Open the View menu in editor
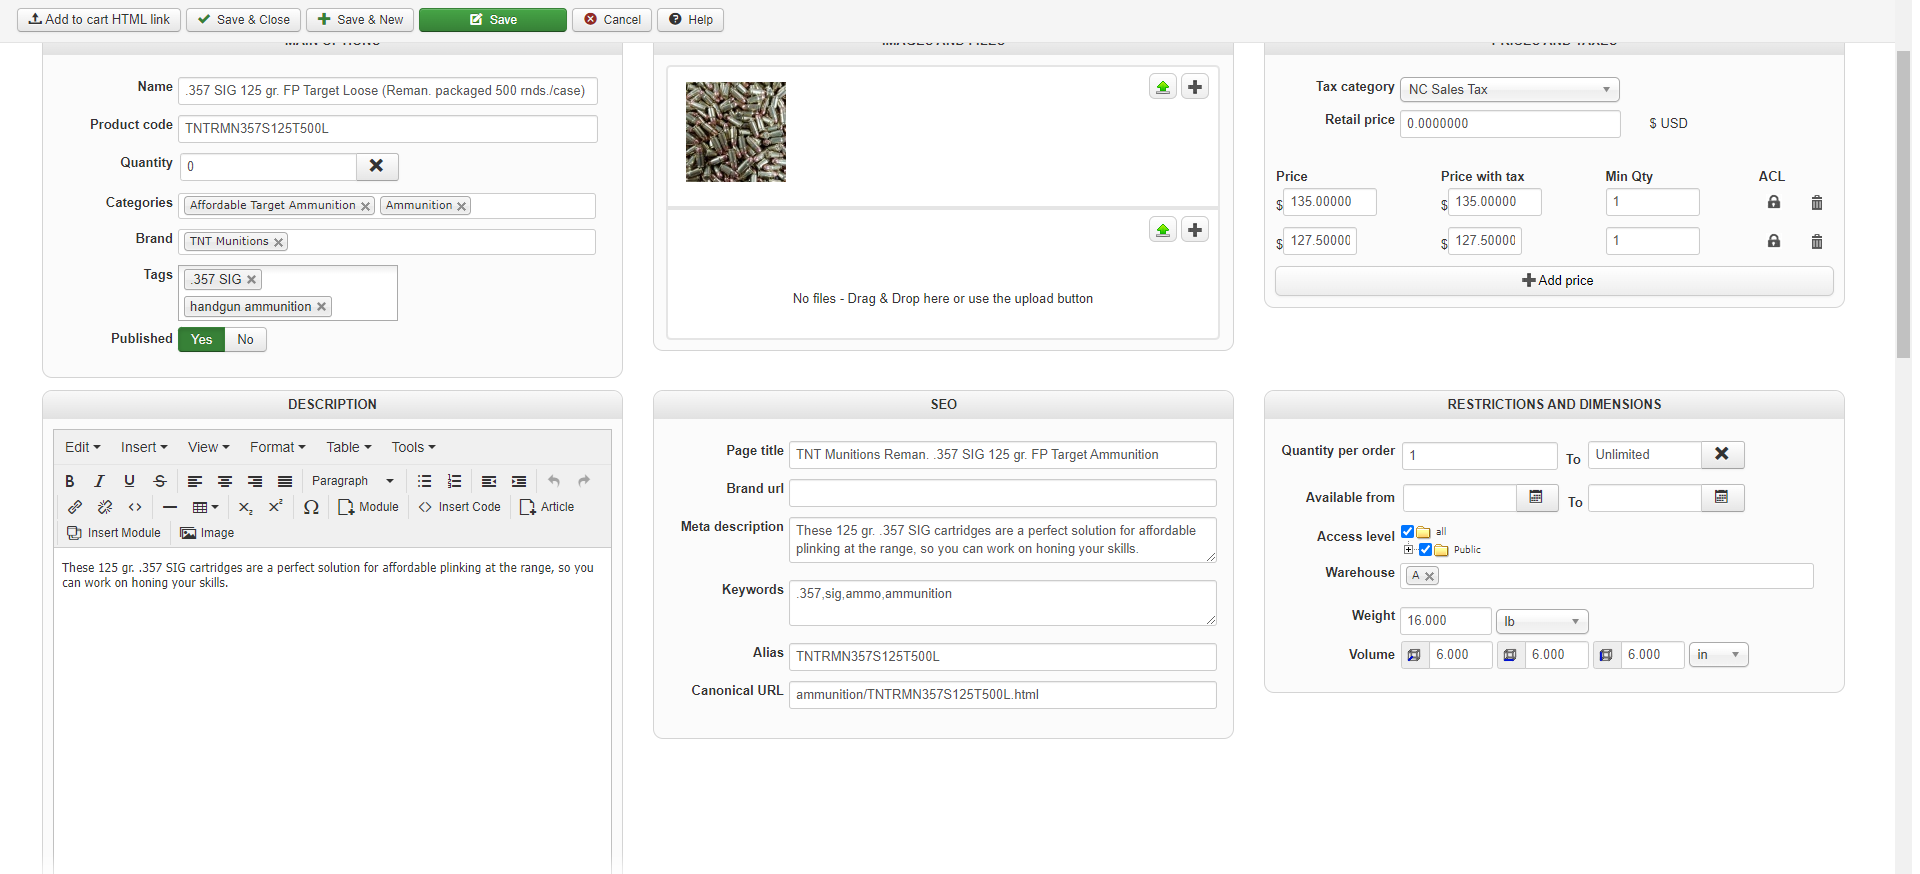The width and height of the screenshot is (1920, 874). click(x=209, y=447)
